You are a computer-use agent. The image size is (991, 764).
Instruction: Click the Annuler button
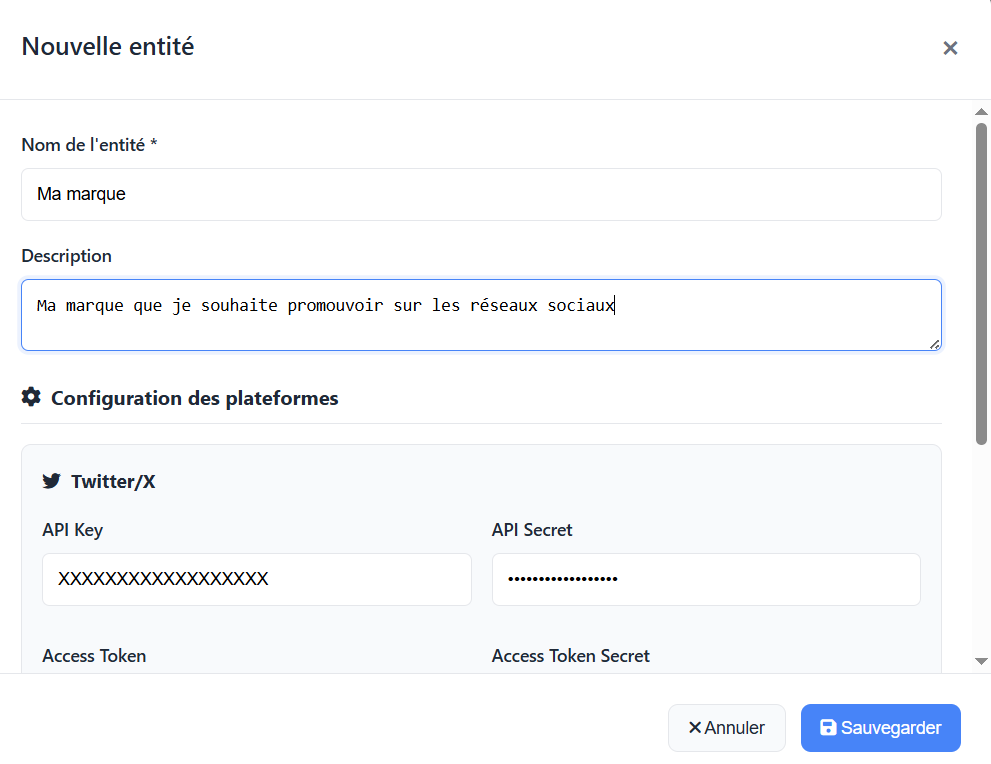(726, 728)
